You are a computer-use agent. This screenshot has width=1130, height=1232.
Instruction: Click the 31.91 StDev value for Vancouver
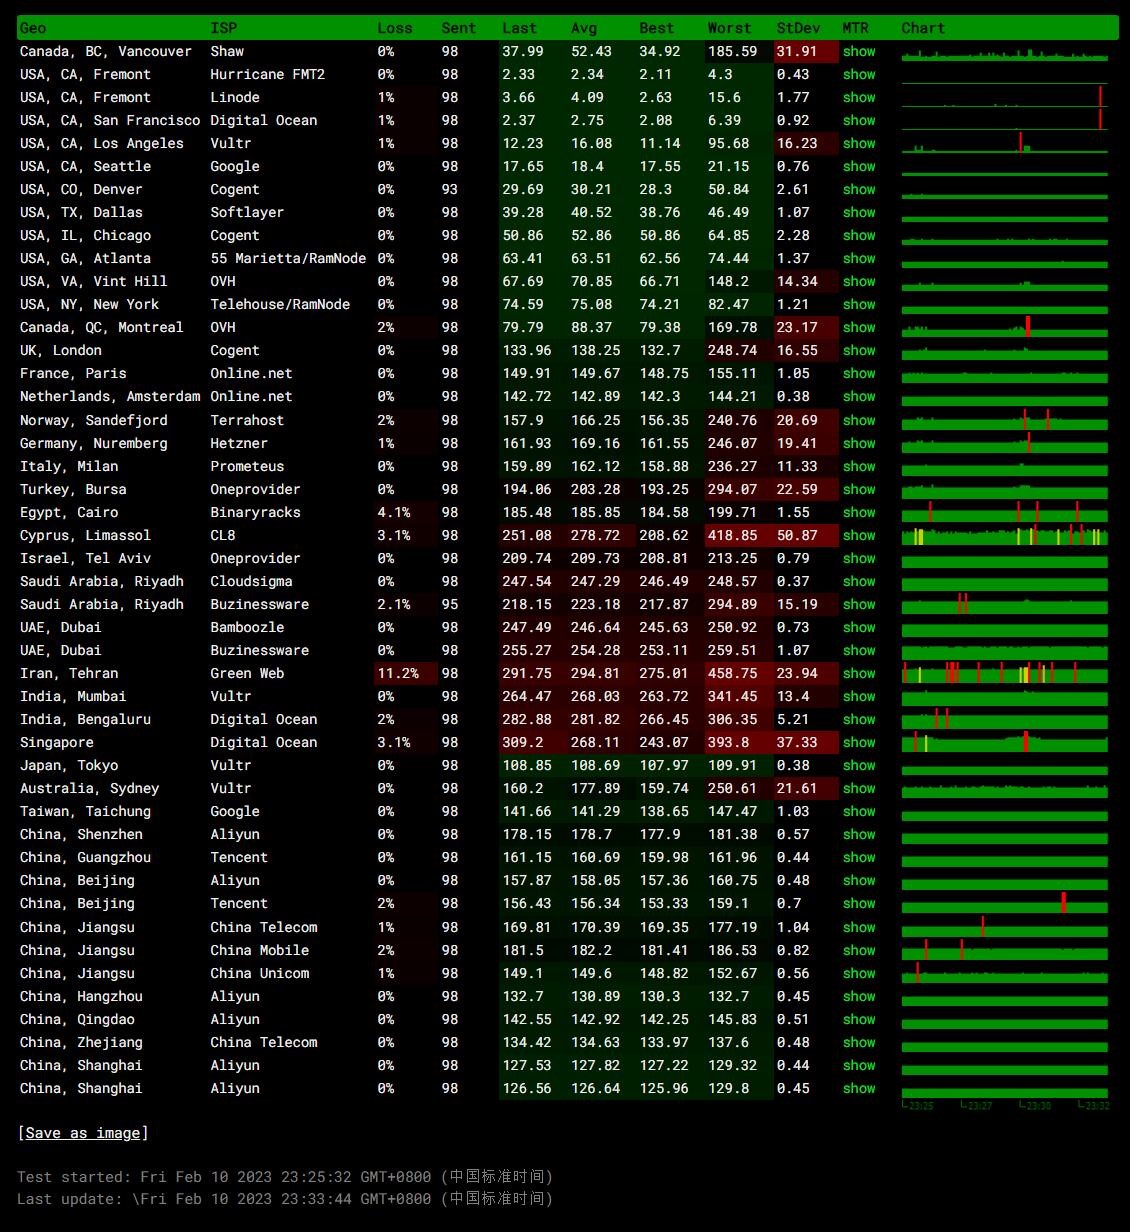[797, 51]
